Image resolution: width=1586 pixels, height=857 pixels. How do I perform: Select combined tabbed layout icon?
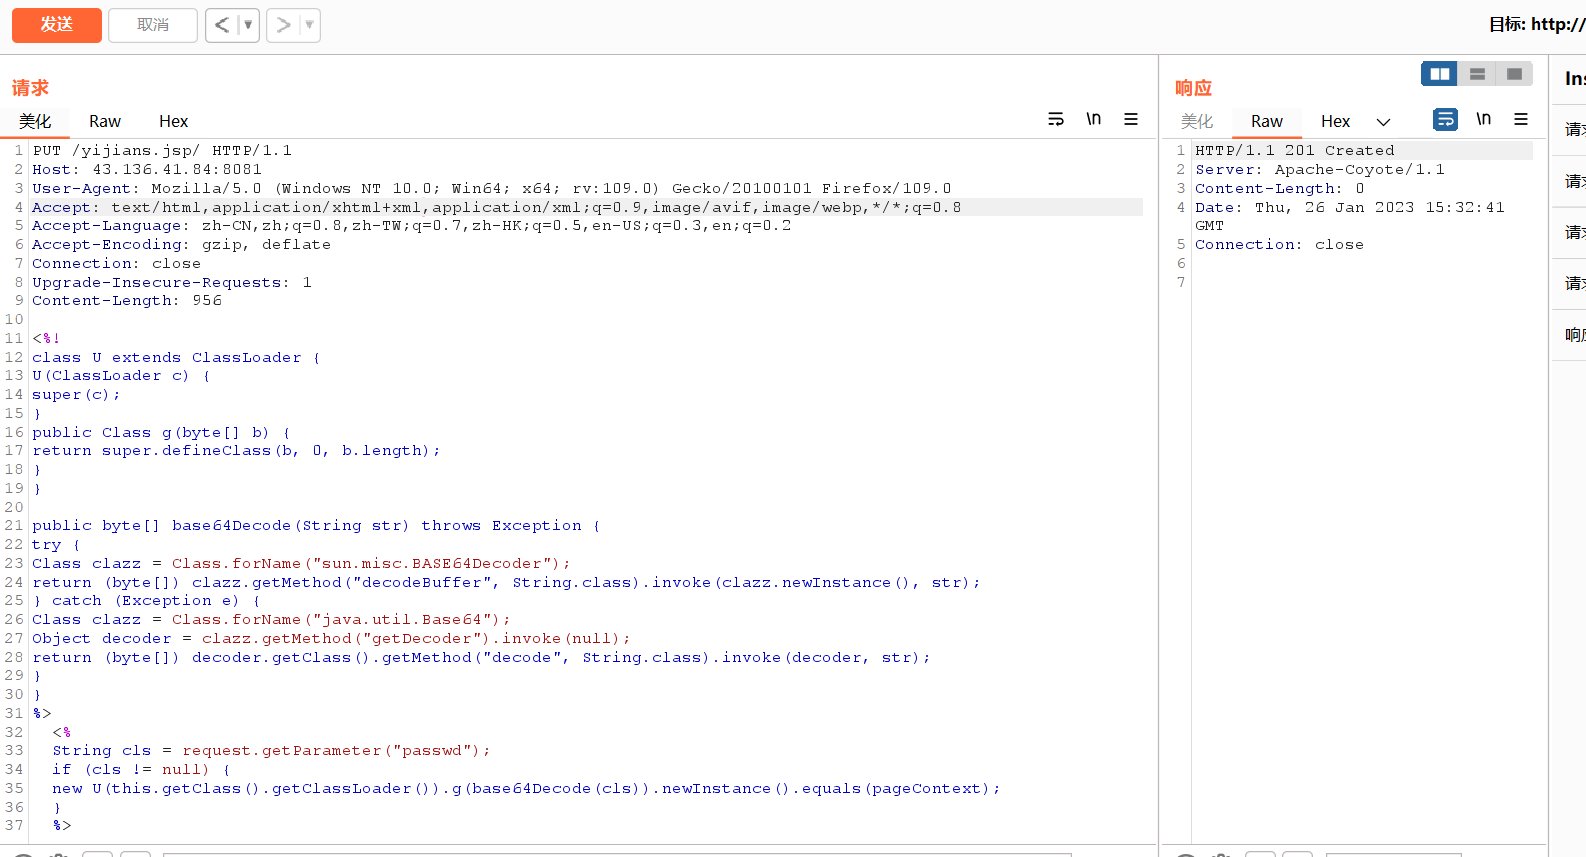tap(1514, 74)
